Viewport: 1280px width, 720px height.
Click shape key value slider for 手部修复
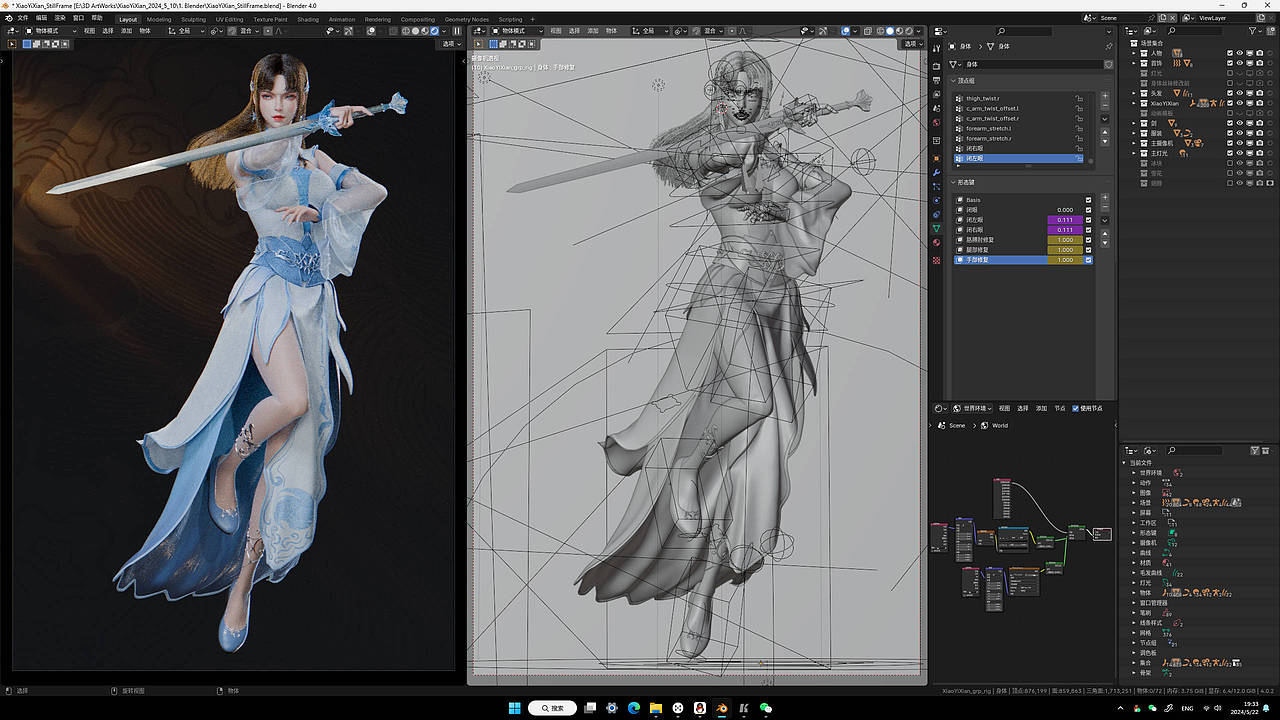pos(1064,260)
